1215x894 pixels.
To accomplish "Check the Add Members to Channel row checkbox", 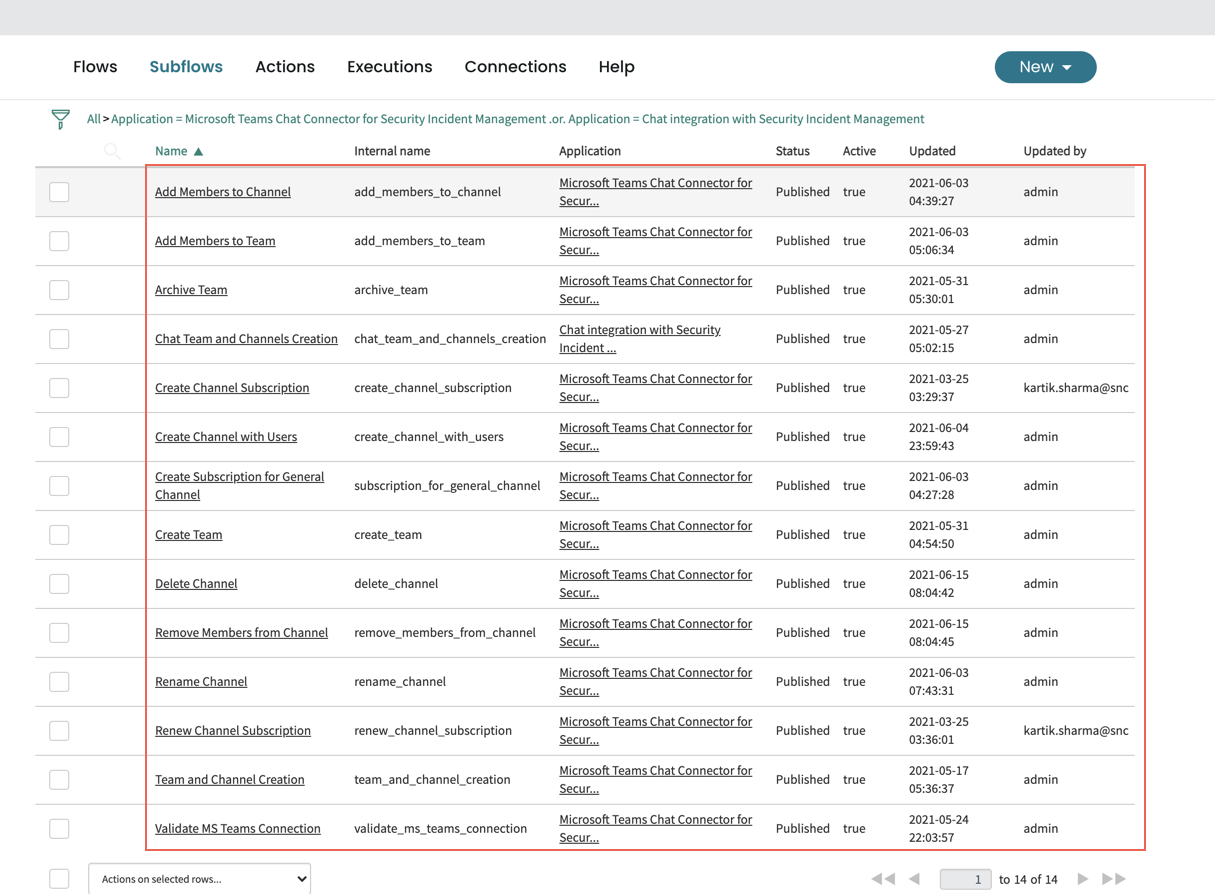I will point(59,191).
